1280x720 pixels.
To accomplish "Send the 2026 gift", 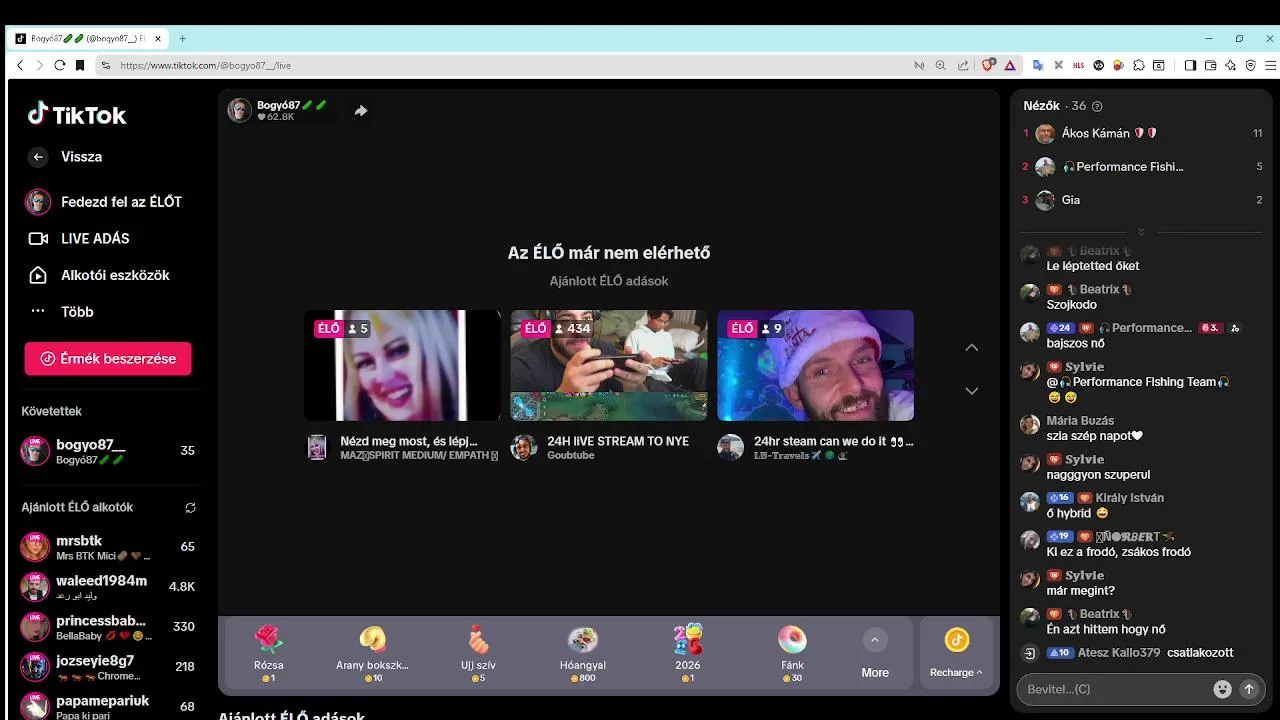I will point(688,653).
